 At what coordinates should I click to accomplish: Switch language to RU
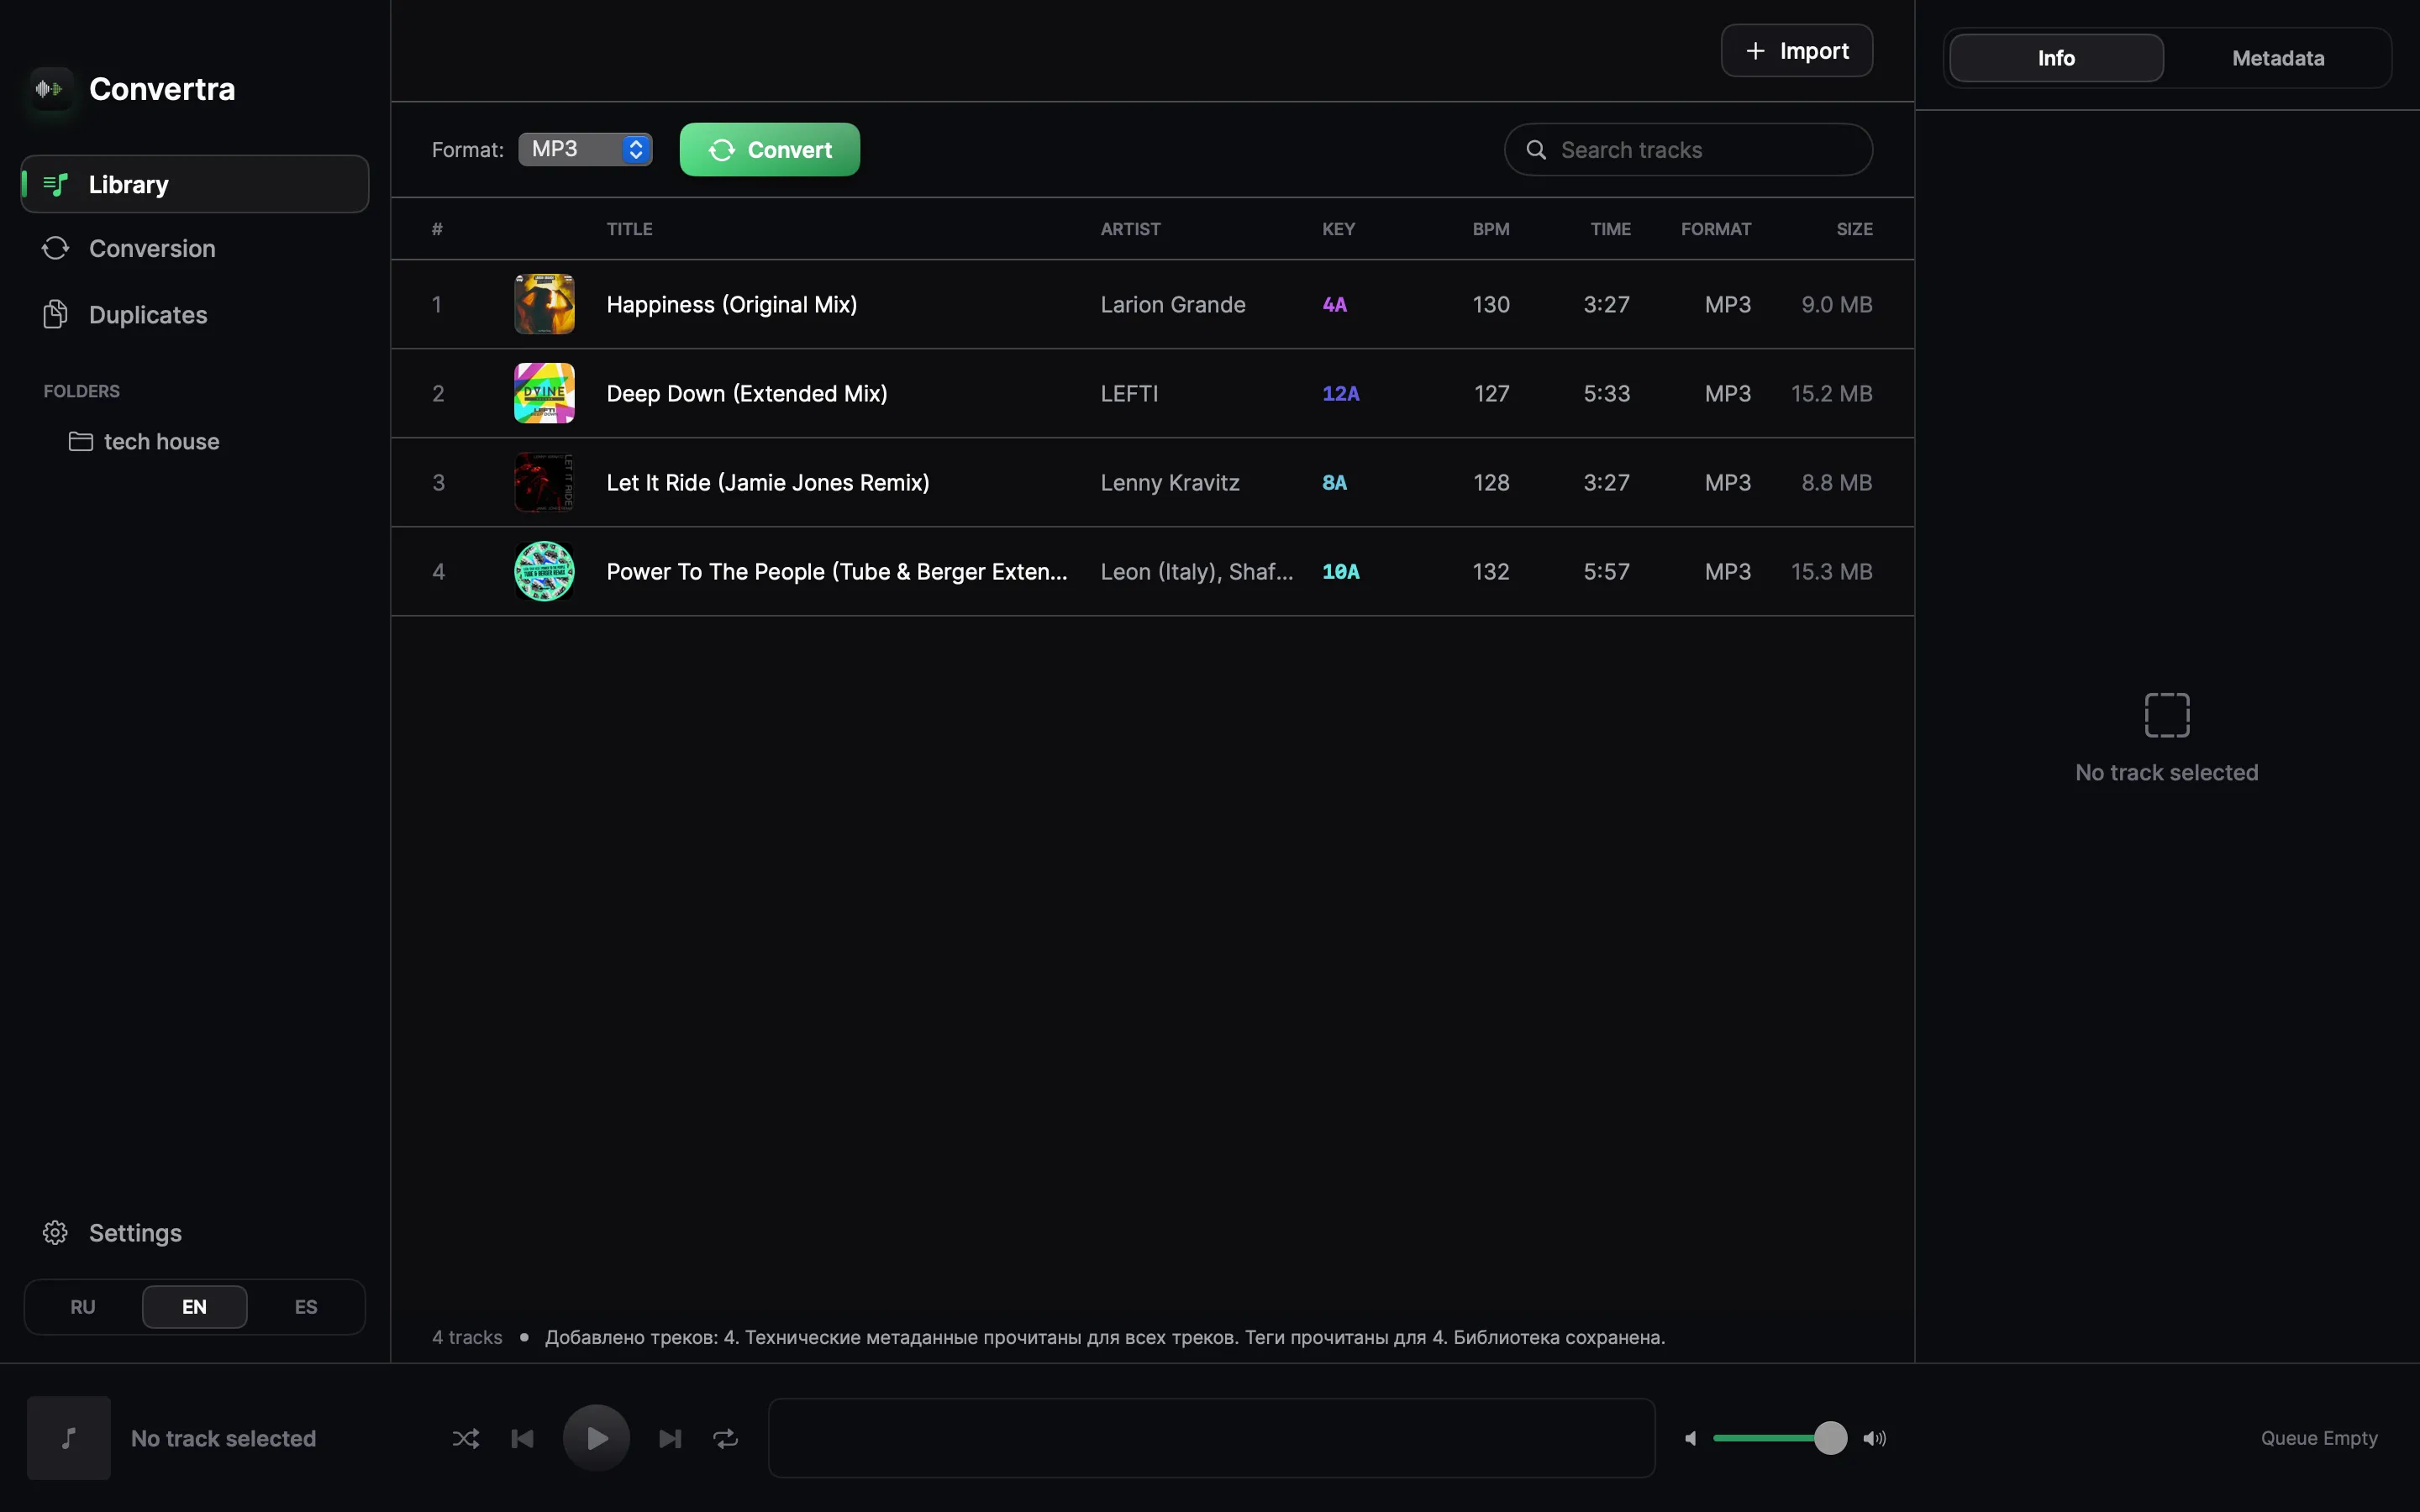tap(83, 1306)
